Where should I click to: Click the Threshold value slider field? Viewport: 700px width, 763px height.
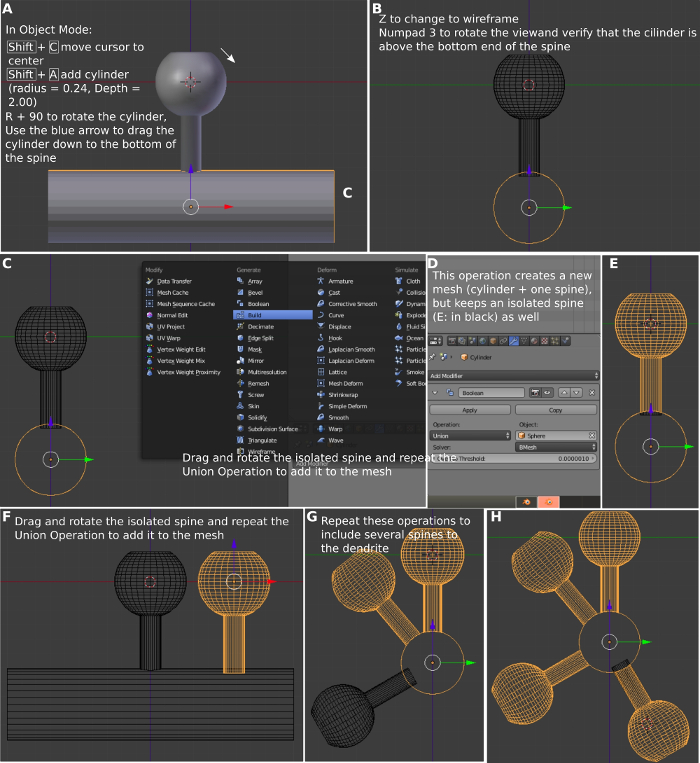[x=513, y=458]
